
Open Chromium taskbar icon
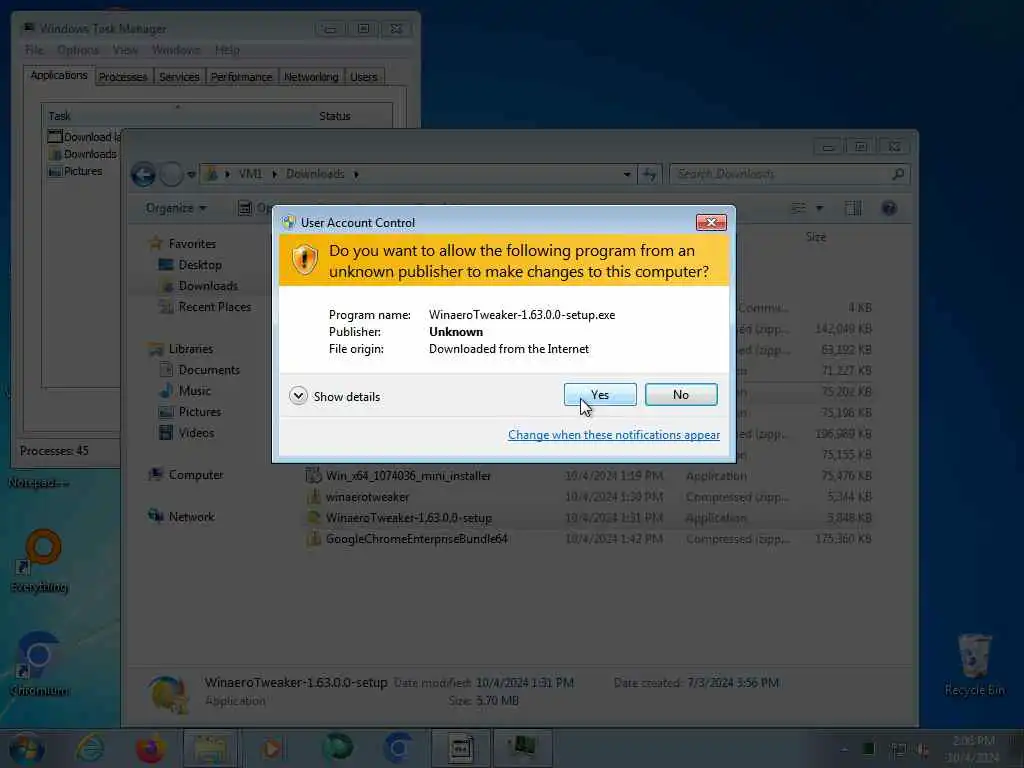point(398,748)
